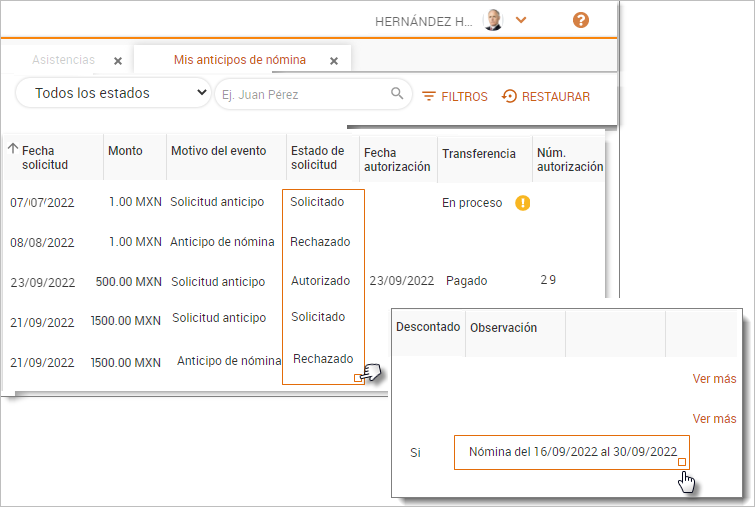The width and height of the screenshot is (755, 507).
Task: Click the RESTAURAR reset button
Action: [x=546, y=97]
